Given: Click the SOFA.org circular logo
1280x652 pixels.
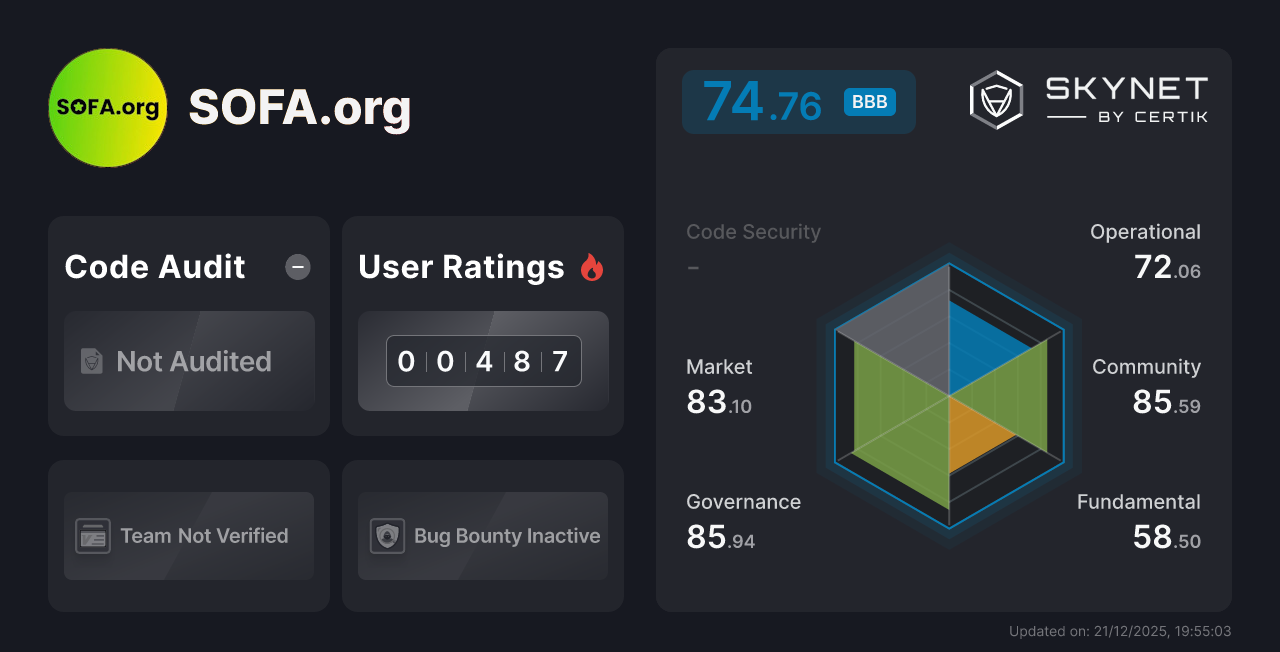Looking at the screenshot, I should [107, 106].
